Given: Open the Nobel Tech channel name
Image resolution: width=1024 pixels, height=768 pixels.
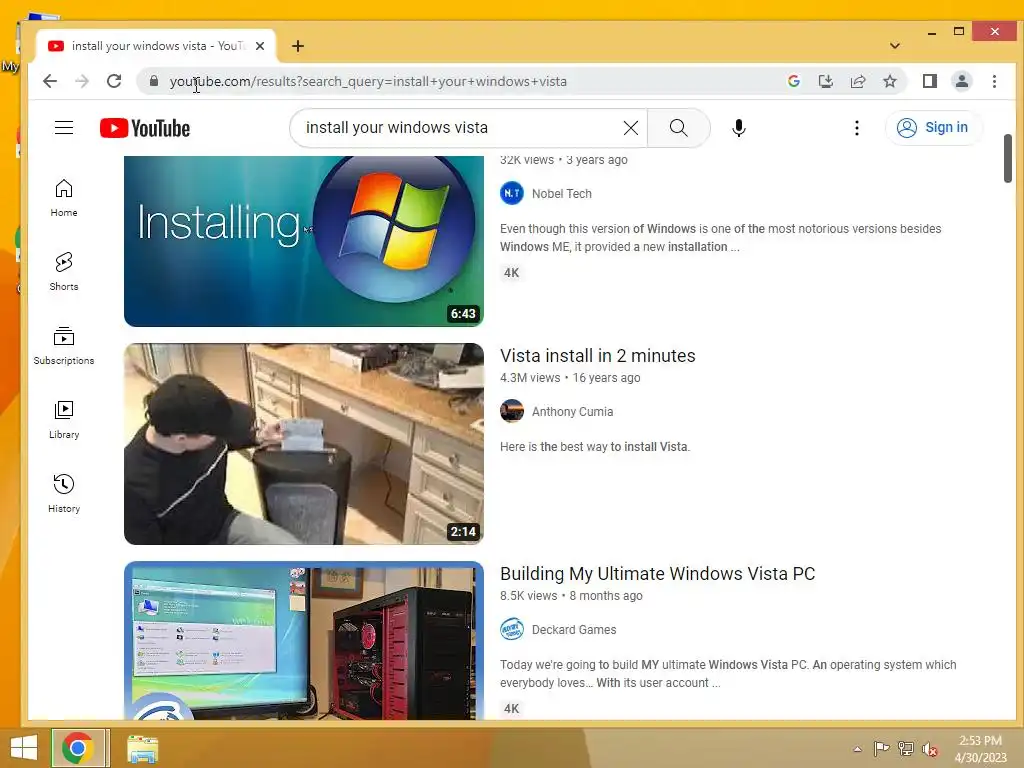Looking at the screenshot, I should (x=562, y=194).
